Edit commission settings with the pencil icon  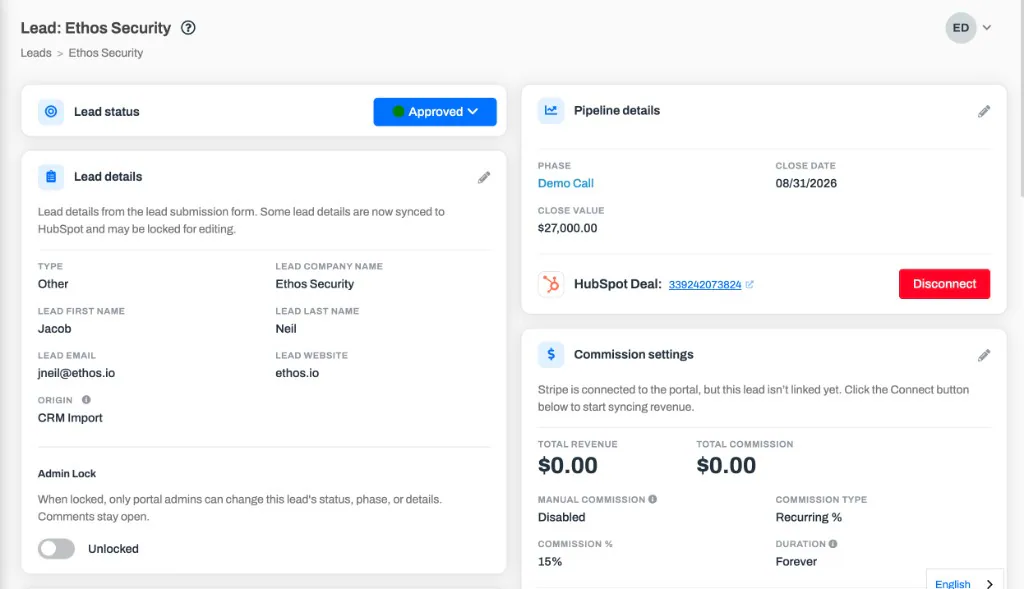coord(984,356)
